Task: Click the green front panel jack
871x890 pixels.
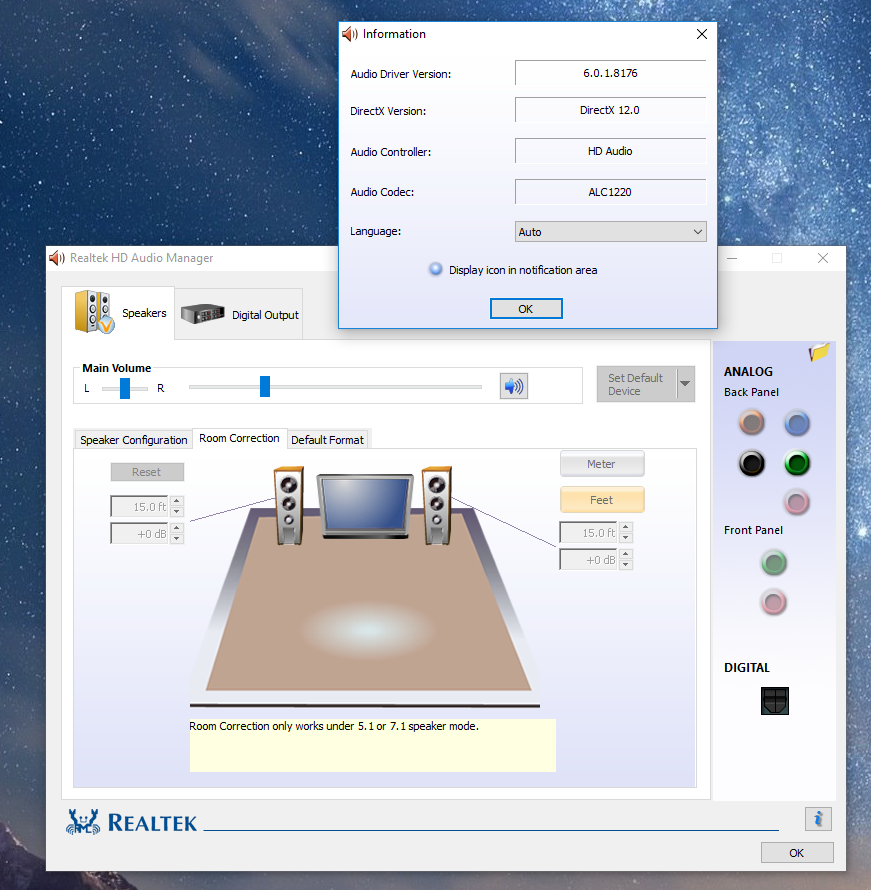Action: click(773, 563)
